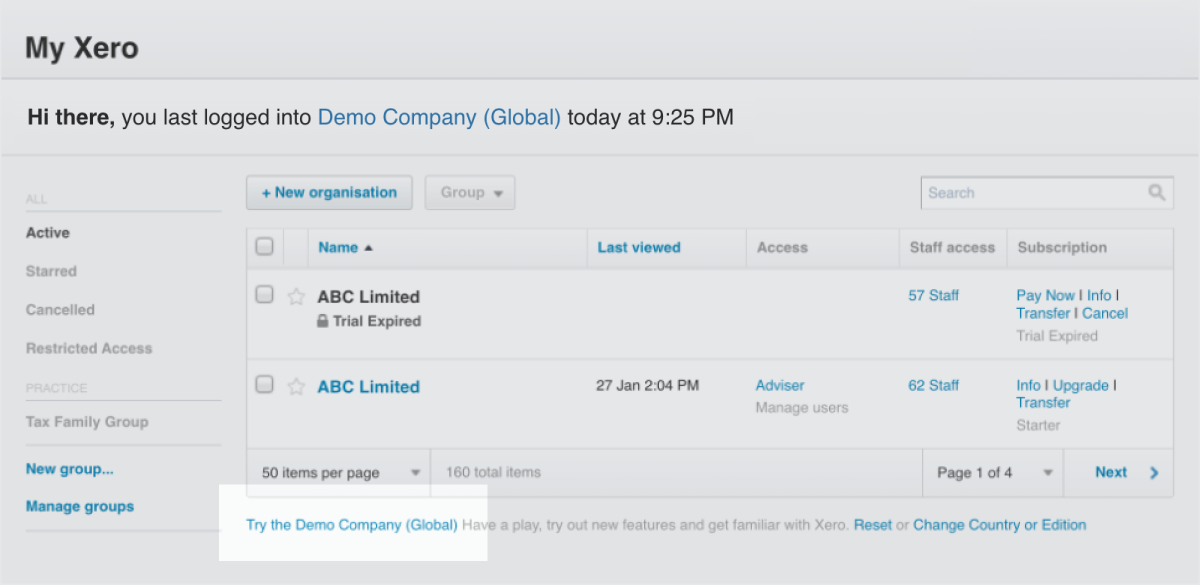Open the Group dropdown button
The height and width of the screenshot is (586, 1201).
point(470,193)
